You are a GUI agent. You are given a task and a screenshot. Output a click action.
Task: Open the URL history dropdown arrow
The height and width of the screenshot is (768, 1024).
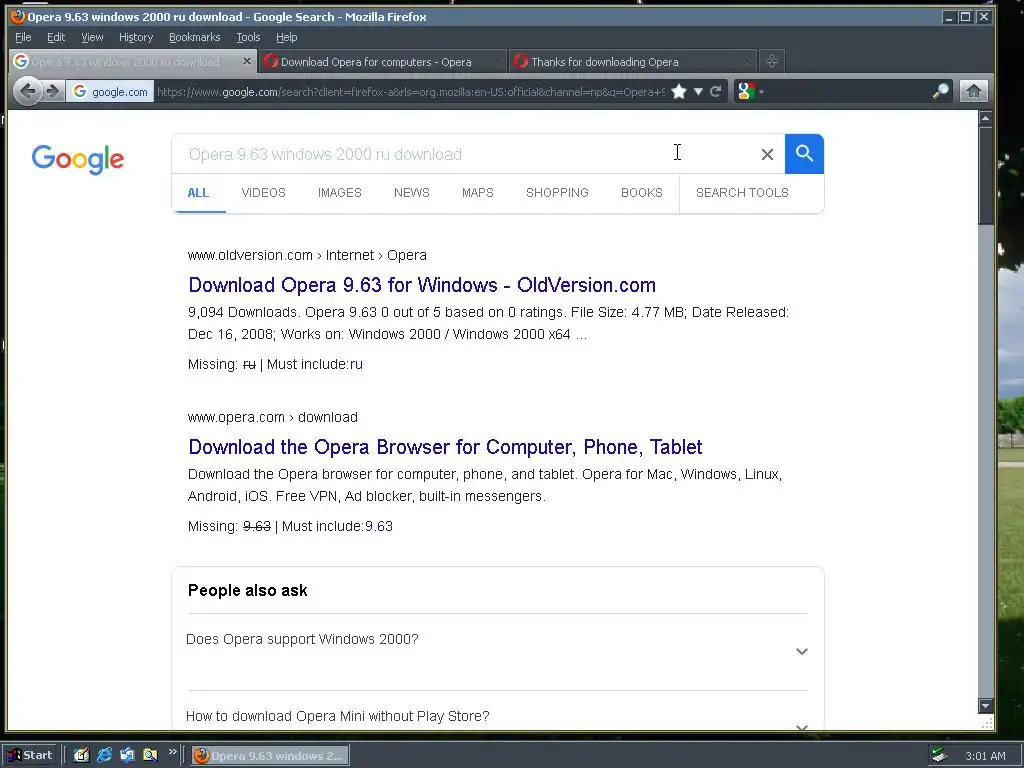point(698,91)
